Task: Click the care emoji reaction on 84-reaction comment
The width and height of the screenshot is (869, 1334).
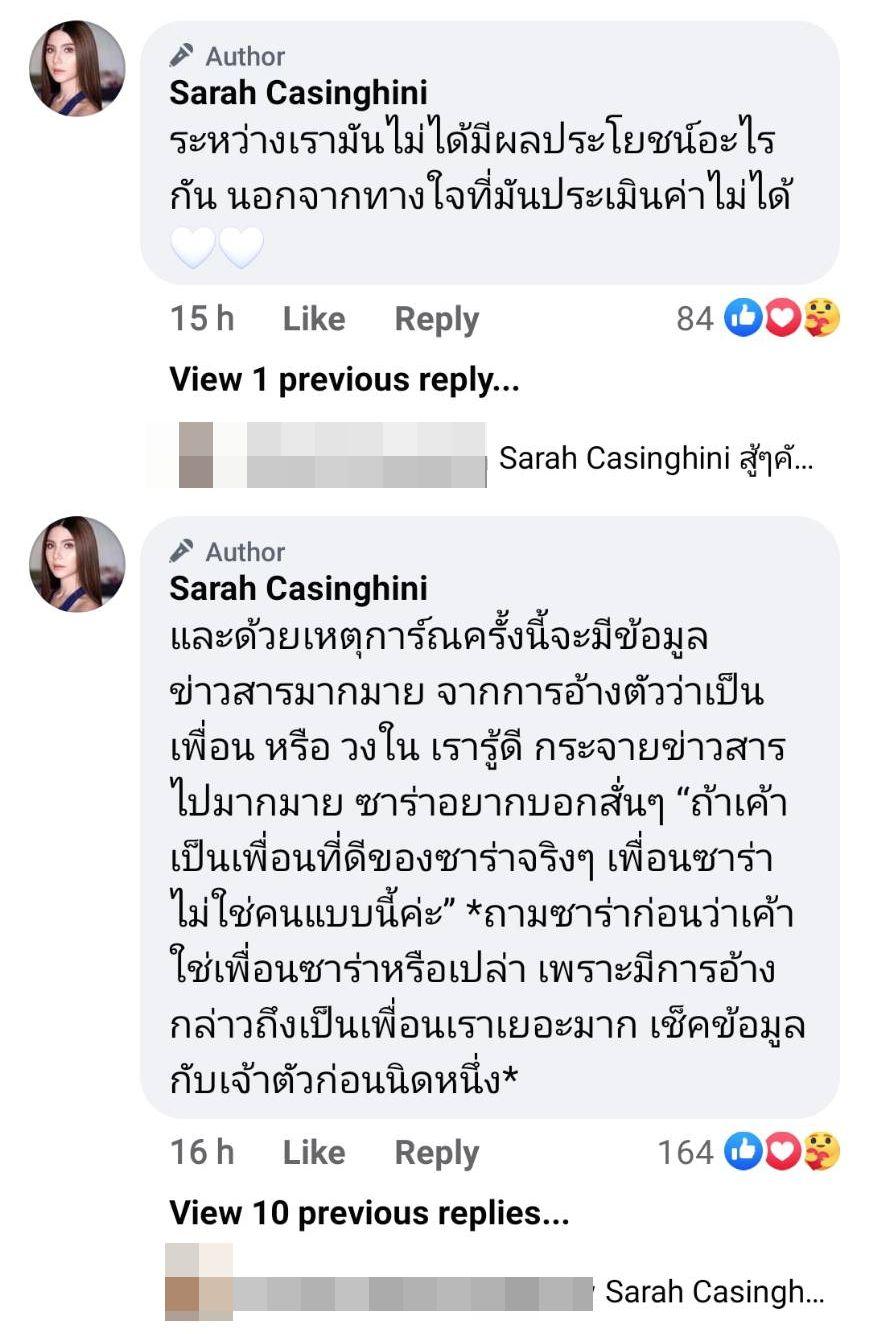Action: pyautogui.click(x=821, y=319)
